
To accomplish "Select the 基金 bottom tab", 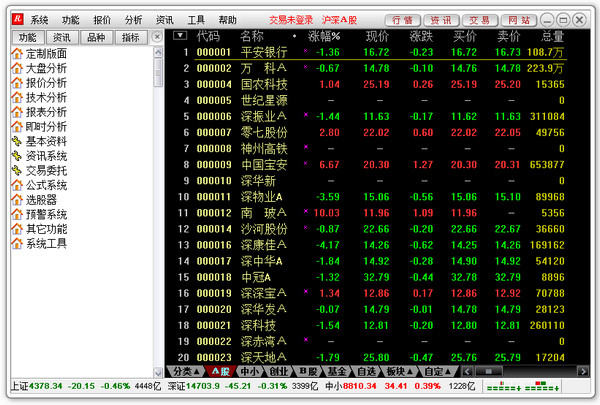I will [x=337, y=371].
